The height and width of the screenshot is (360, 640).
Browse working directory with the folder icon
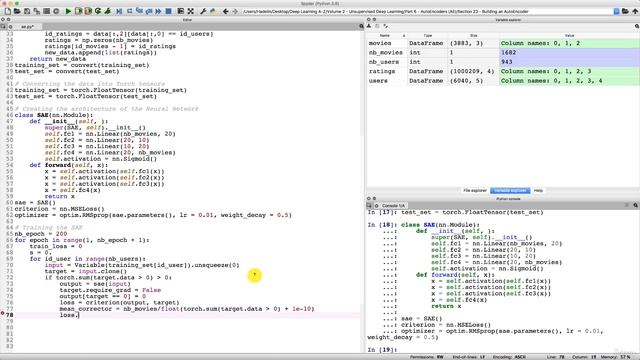[x=625, y=11]
